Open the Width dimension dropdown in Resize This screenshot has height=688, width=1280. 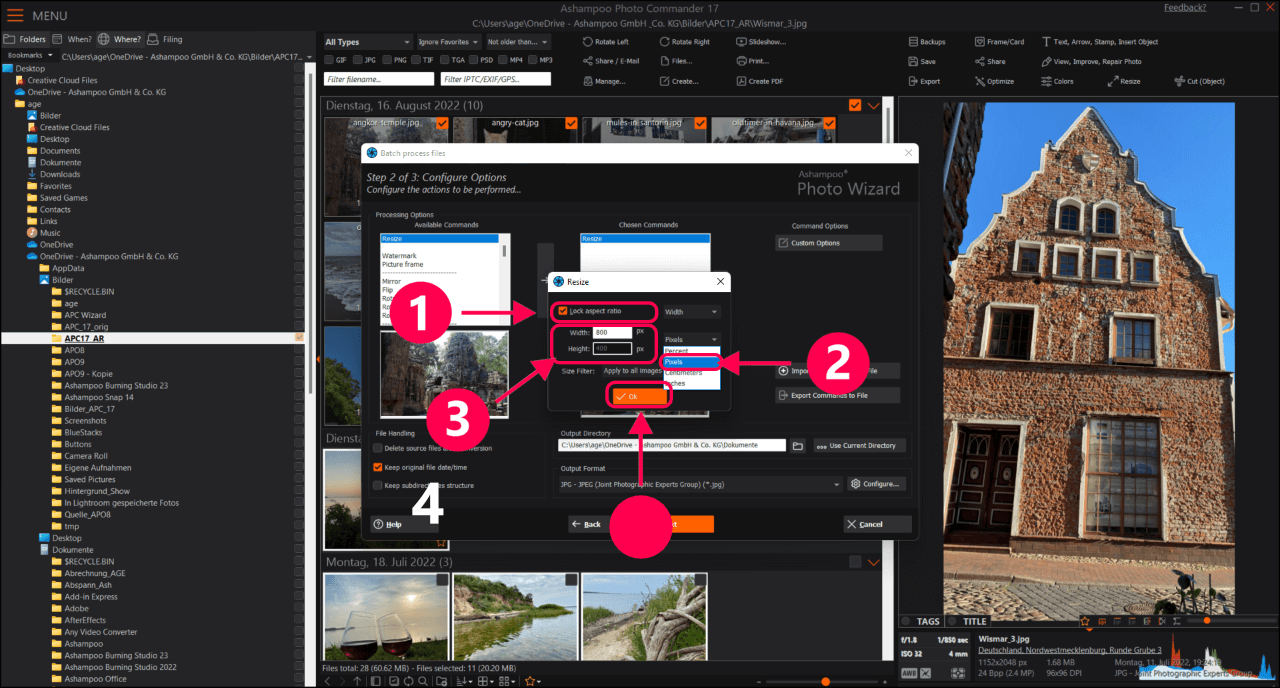click(691, 312)
